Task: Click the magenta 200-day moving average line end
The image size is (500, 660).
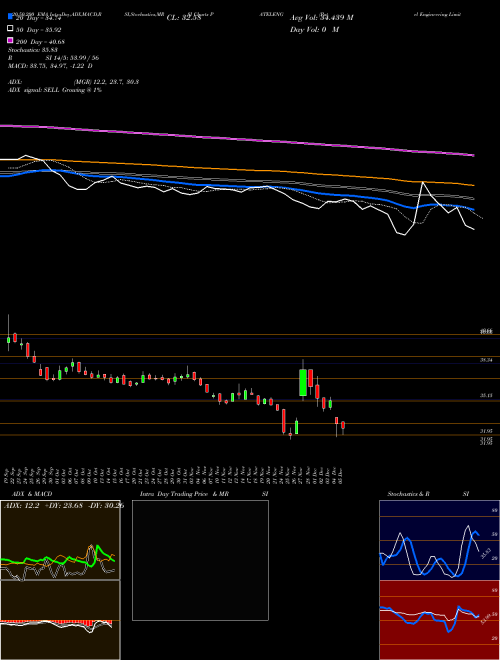Action: pos(473,155)
